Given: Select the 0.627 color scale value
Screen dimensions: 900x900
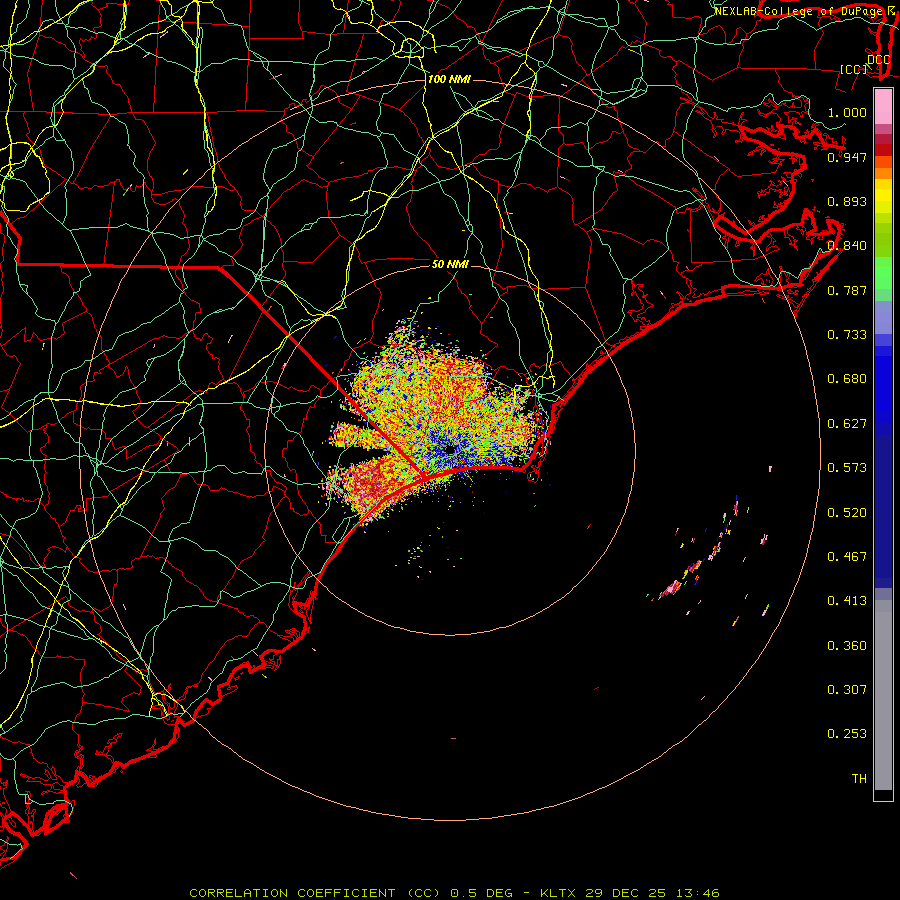Looking at the screenshot, I should pyautogui.click(x=847, y=424).
